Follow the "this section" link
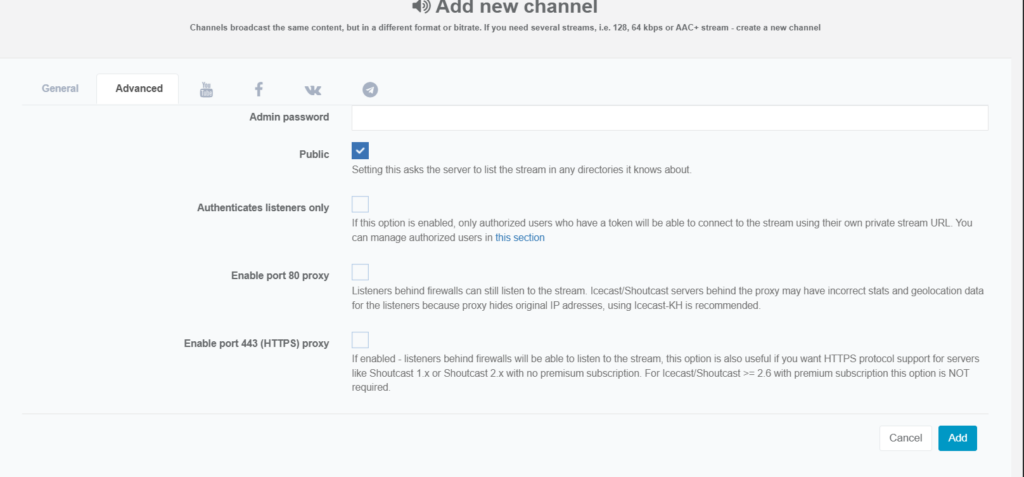The image size is (1024, 477). [x=519, y=238]
